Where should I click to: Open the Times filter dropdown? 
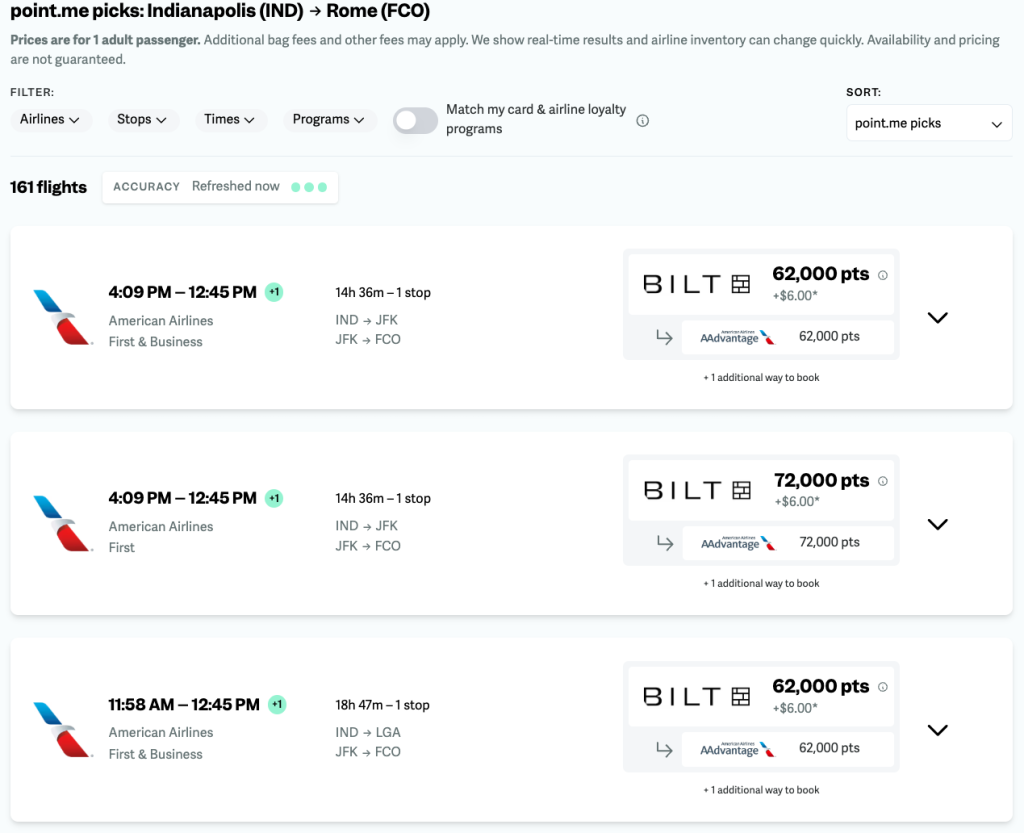coord(229,119)
